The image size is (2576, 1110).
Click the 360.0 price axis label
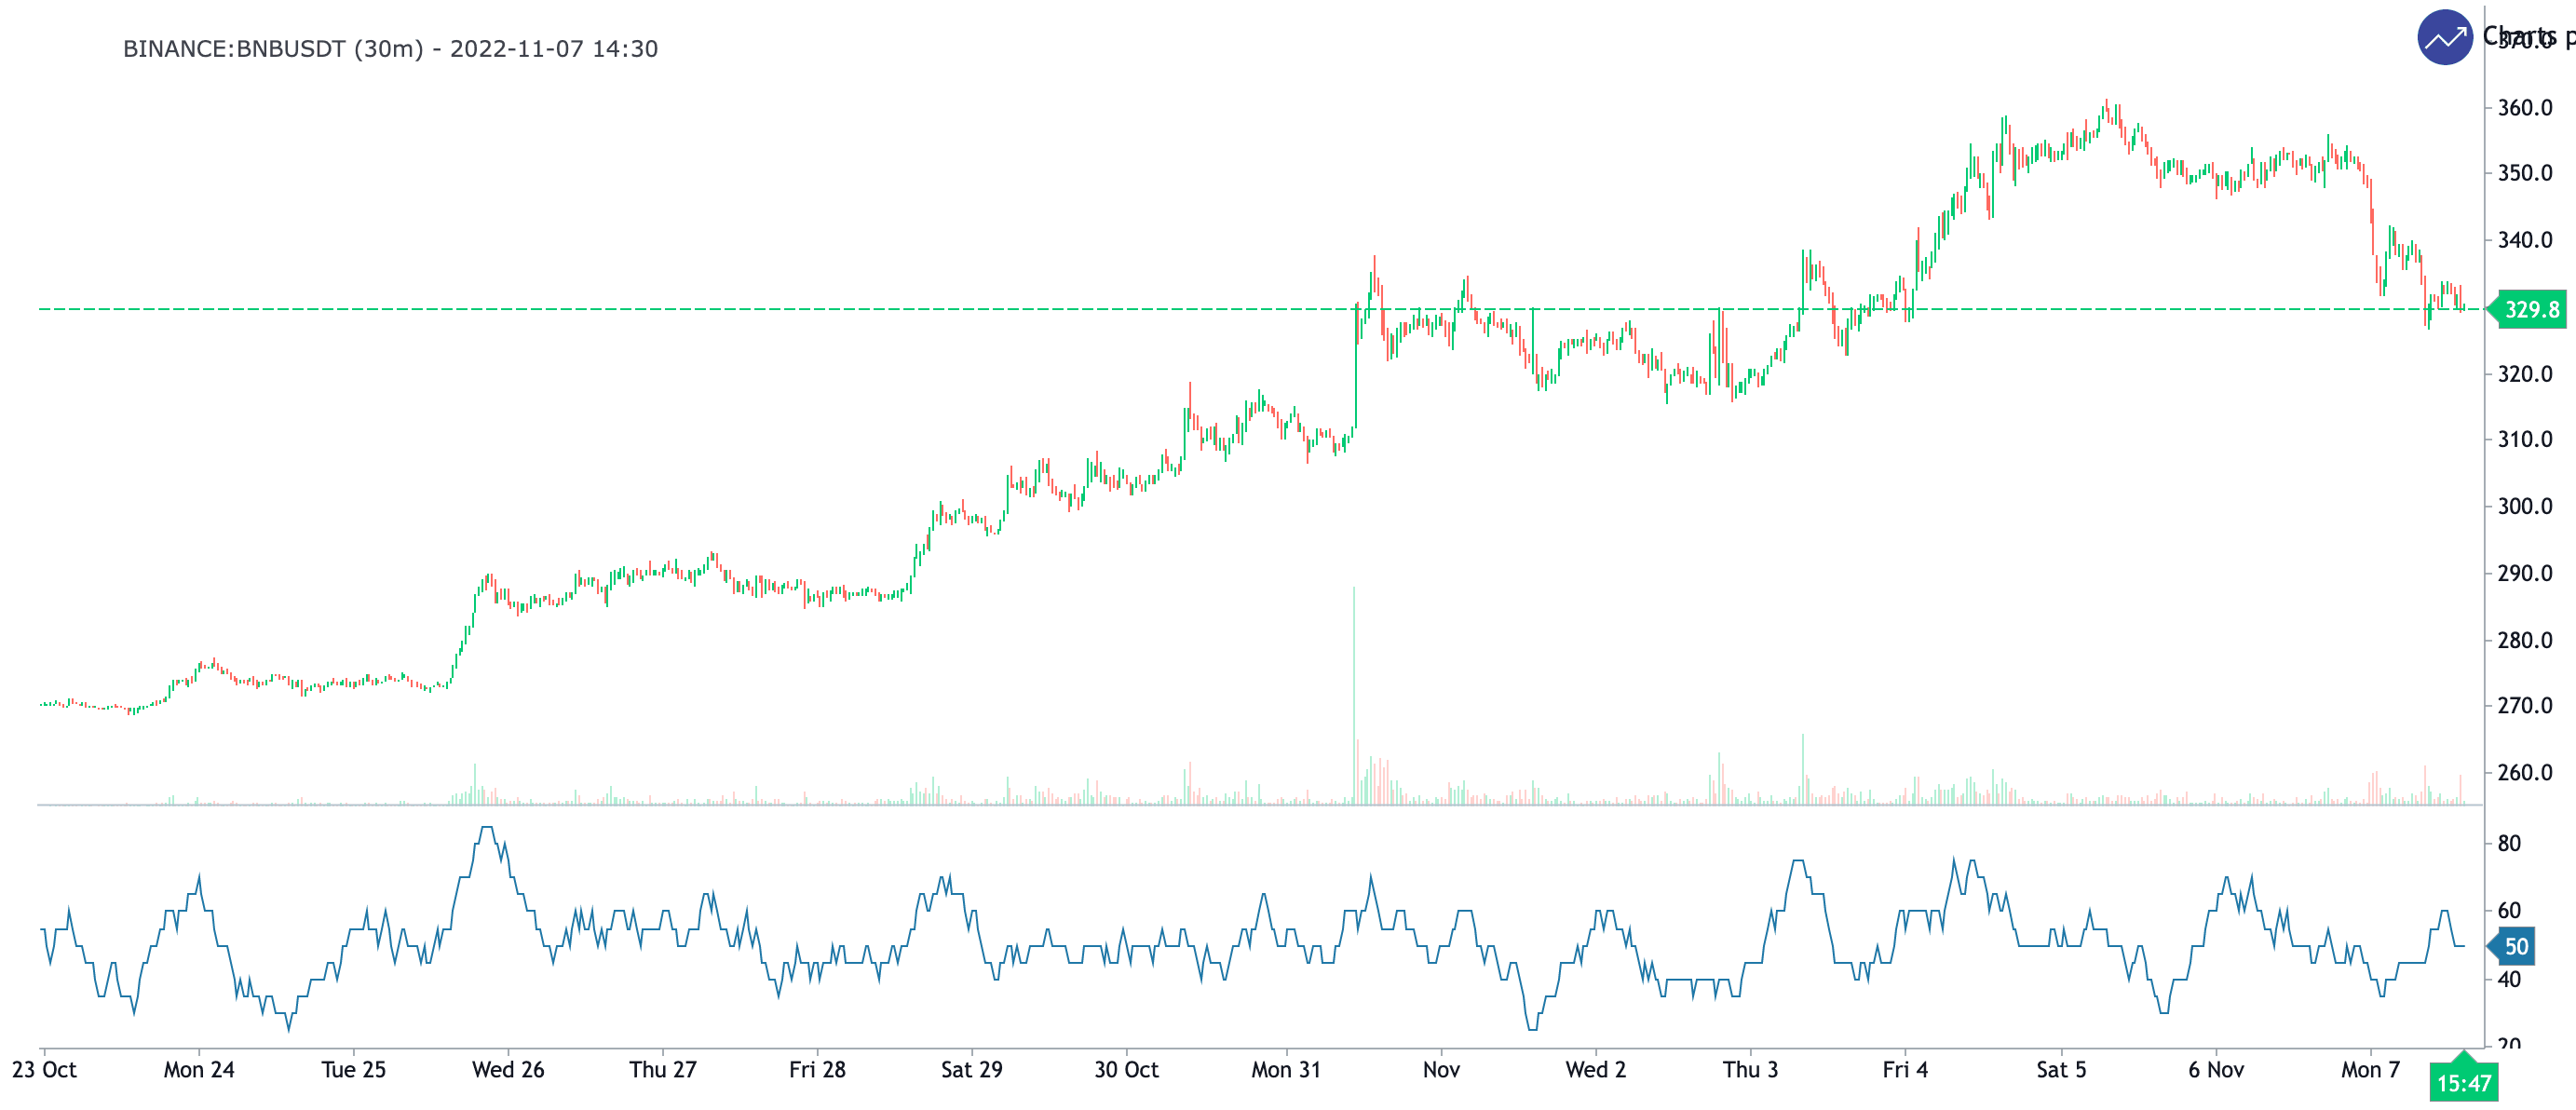click(x=2524, y=108)
